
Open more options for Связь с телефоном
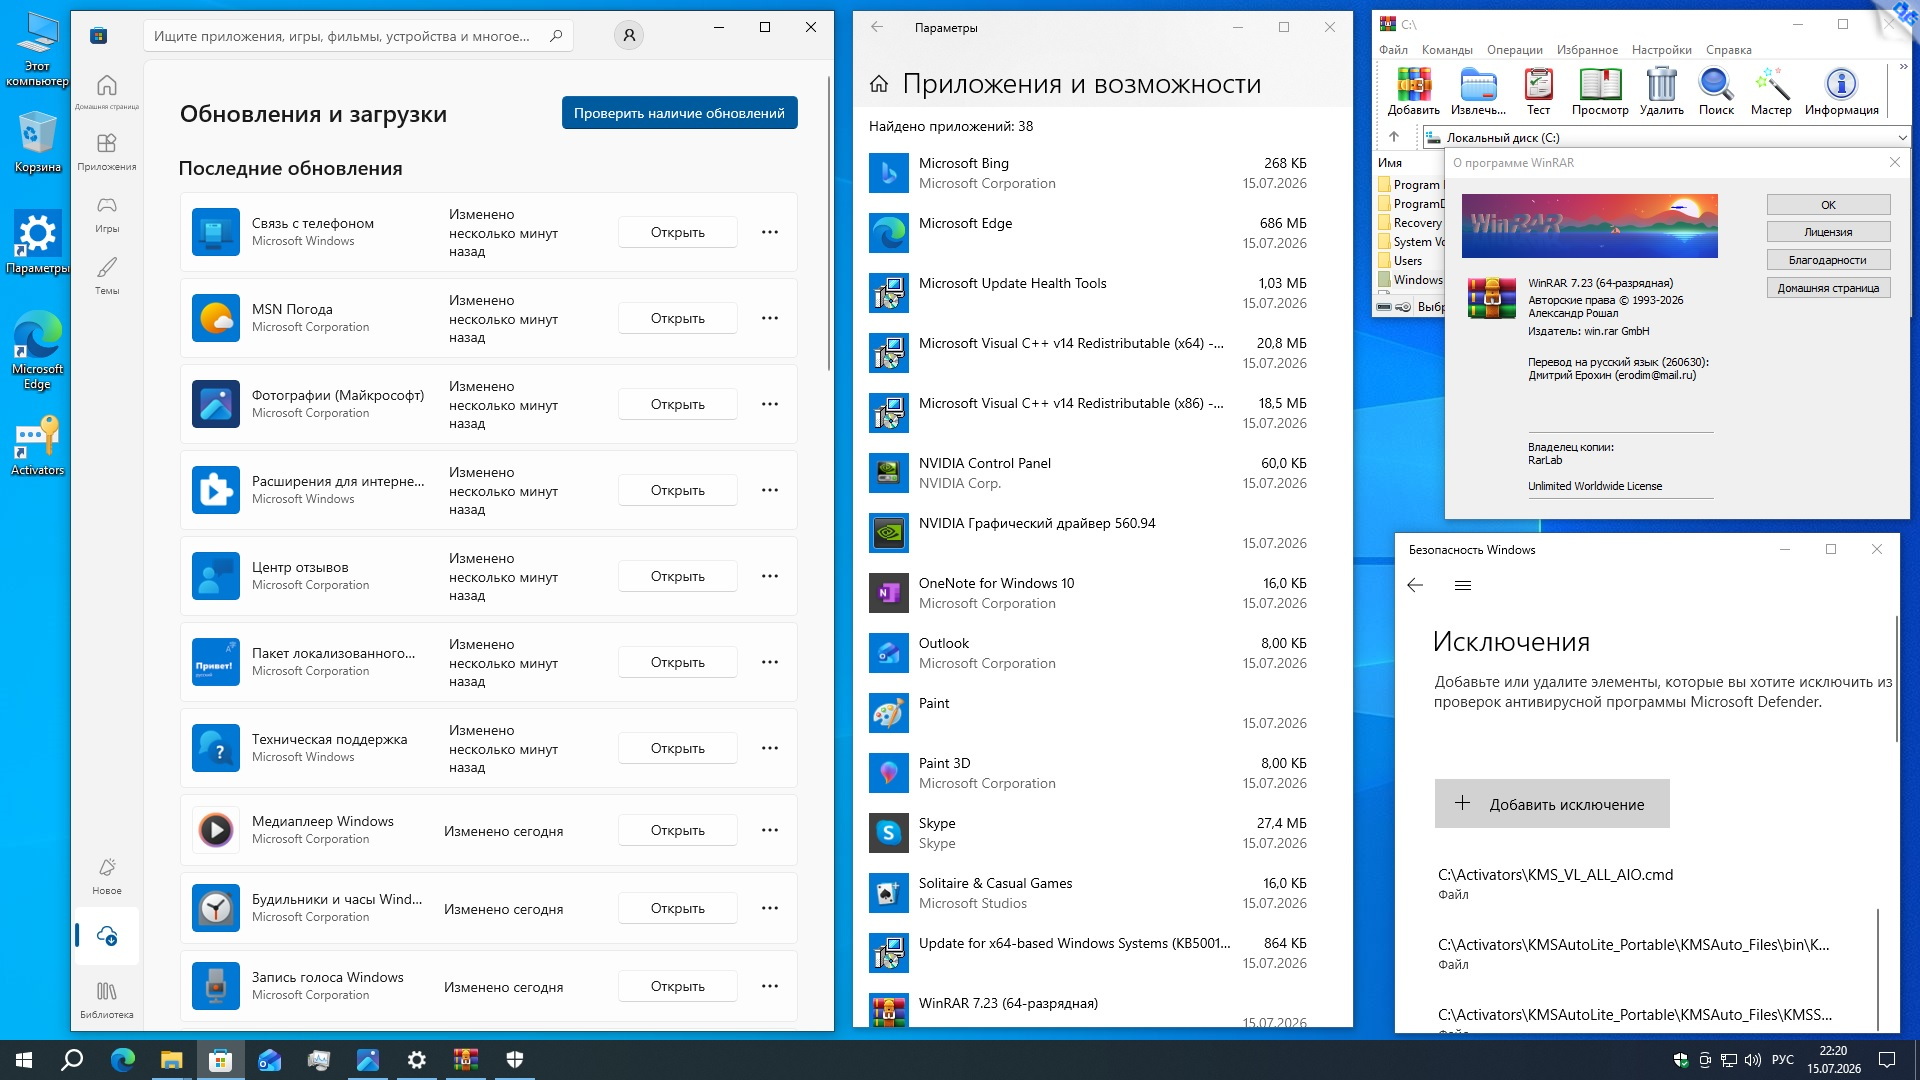point(770,232)
